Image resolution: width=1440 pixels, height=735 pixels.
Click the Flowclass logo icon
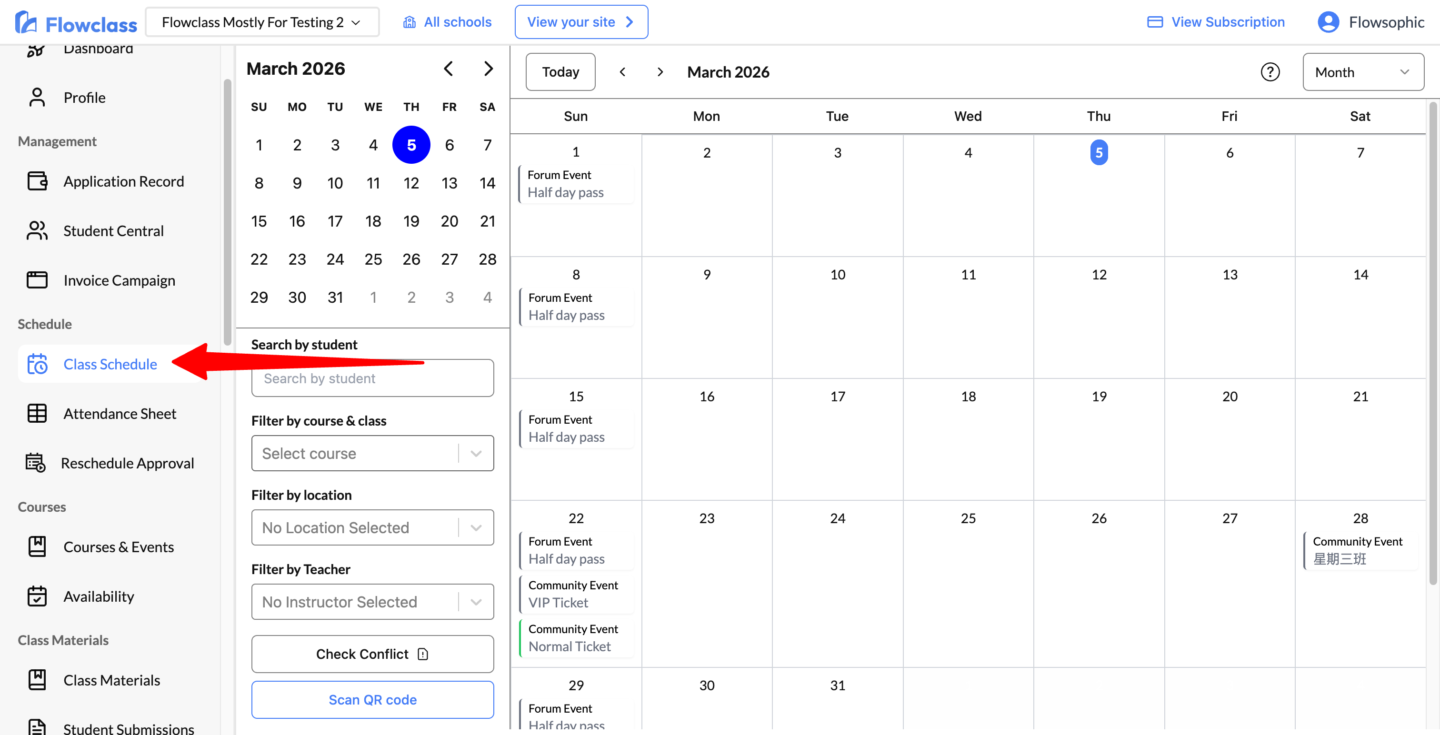point(27,22)
